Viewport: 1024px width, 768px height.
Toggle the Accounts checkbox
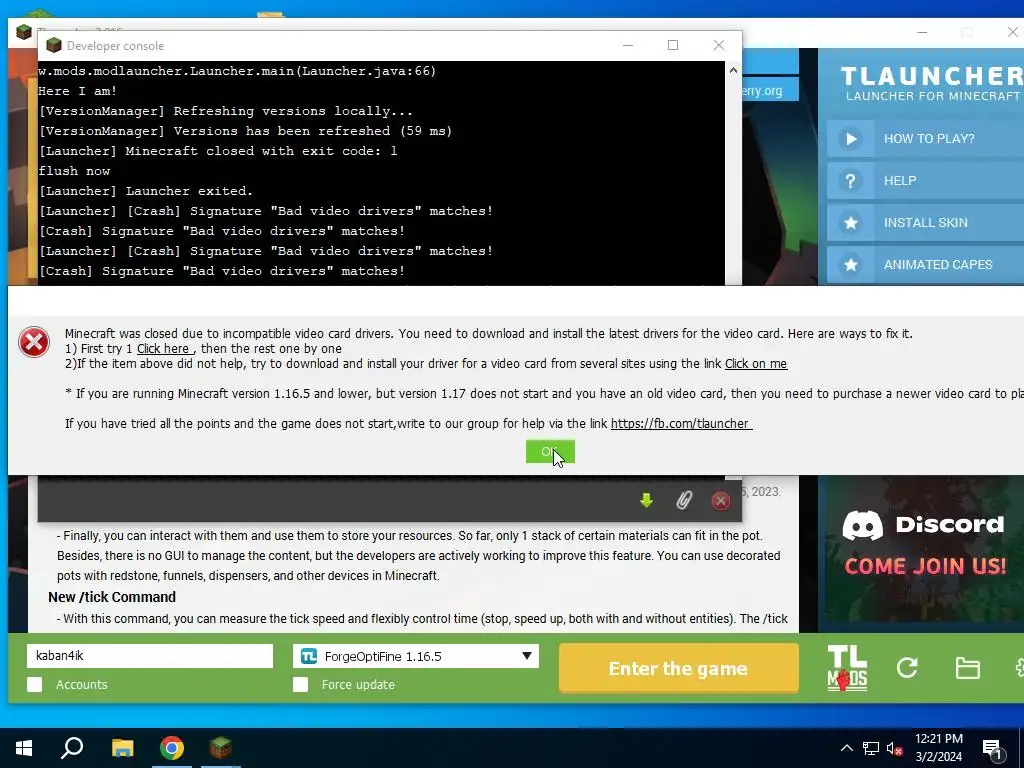coord(35,684)
